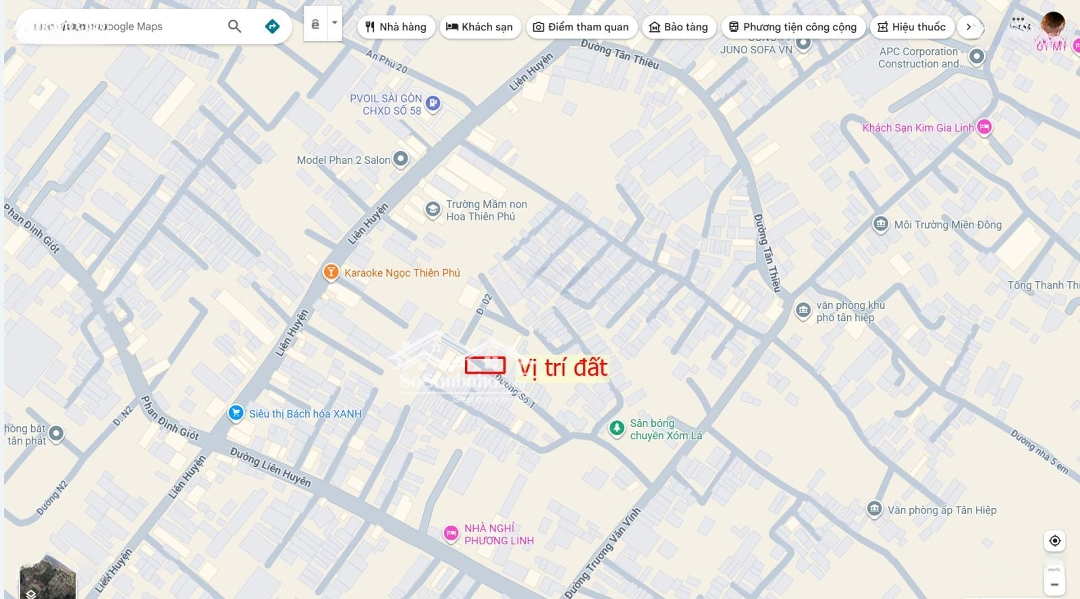Select the PVOIL Sài Gòn gas station pin

(433, 103)
